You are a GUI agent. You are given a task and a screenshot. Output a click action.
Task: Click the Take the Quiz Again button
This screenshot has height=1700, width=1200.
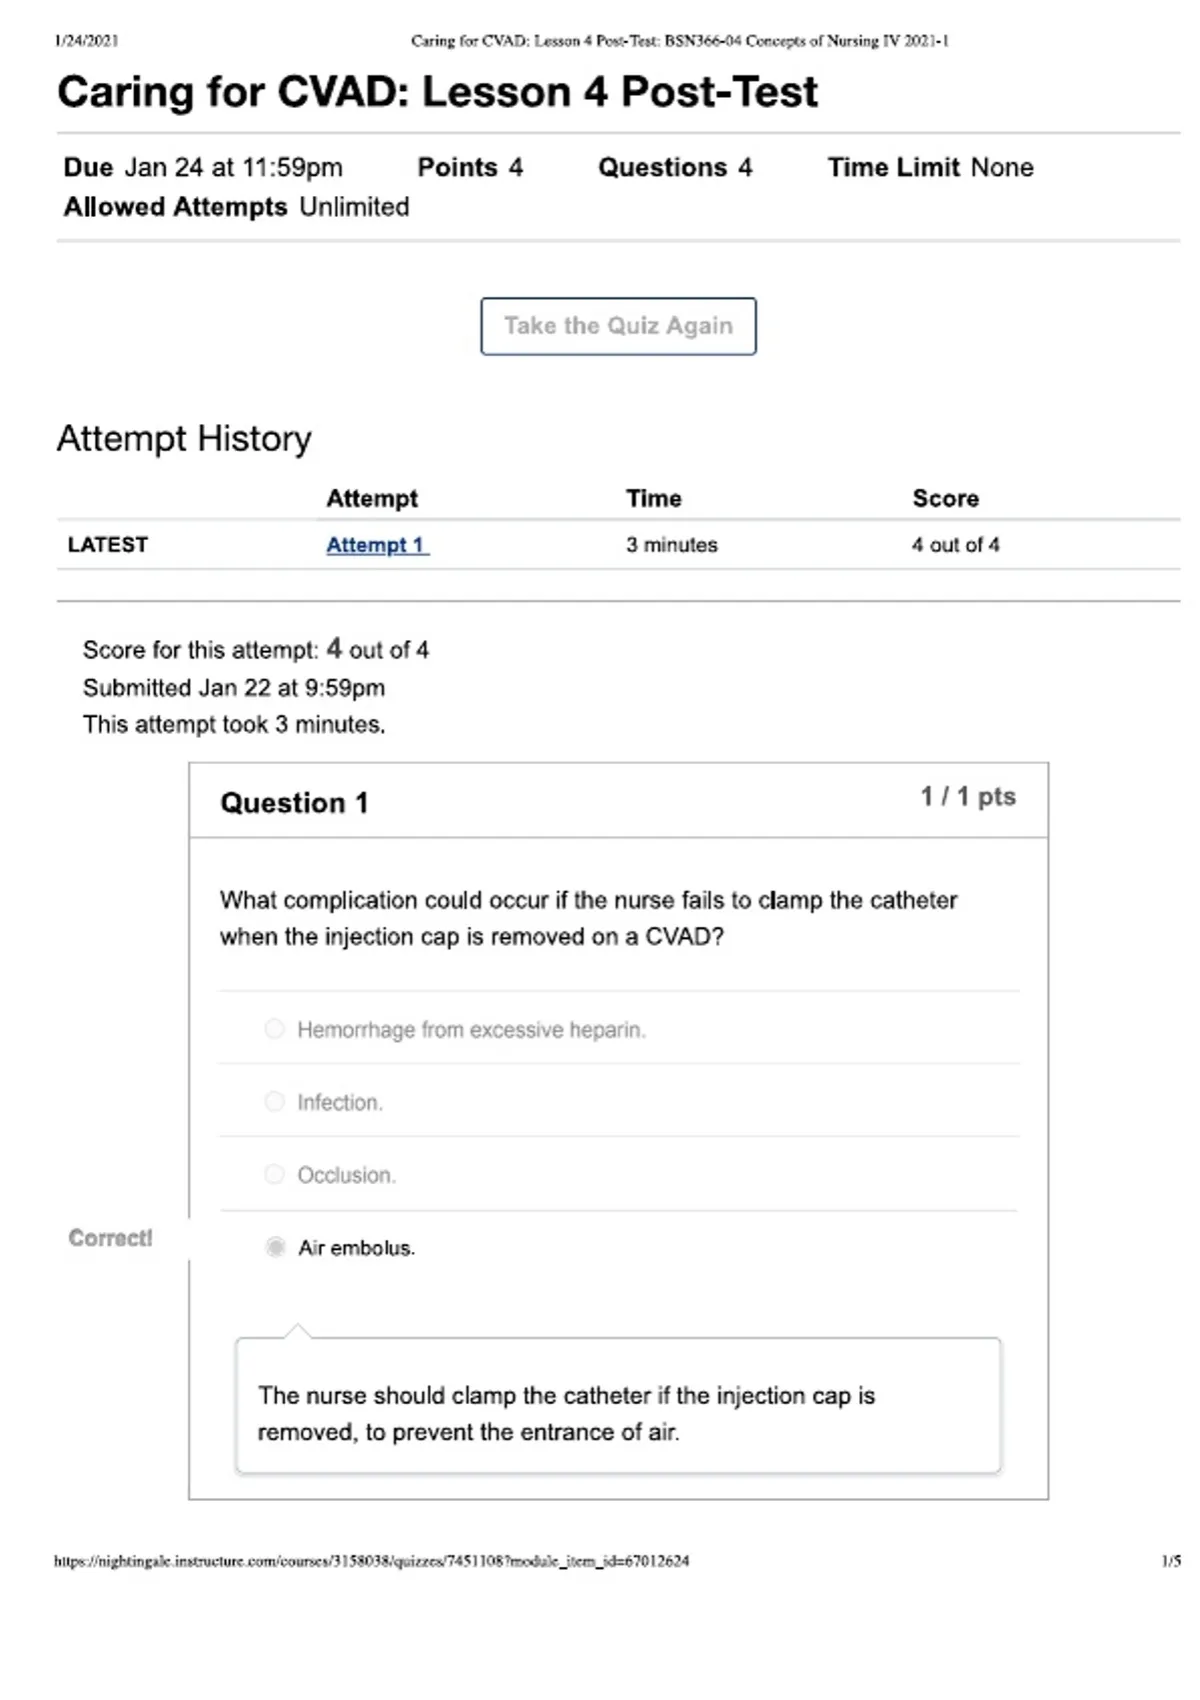pyautogui.click(x=618, y=326)
